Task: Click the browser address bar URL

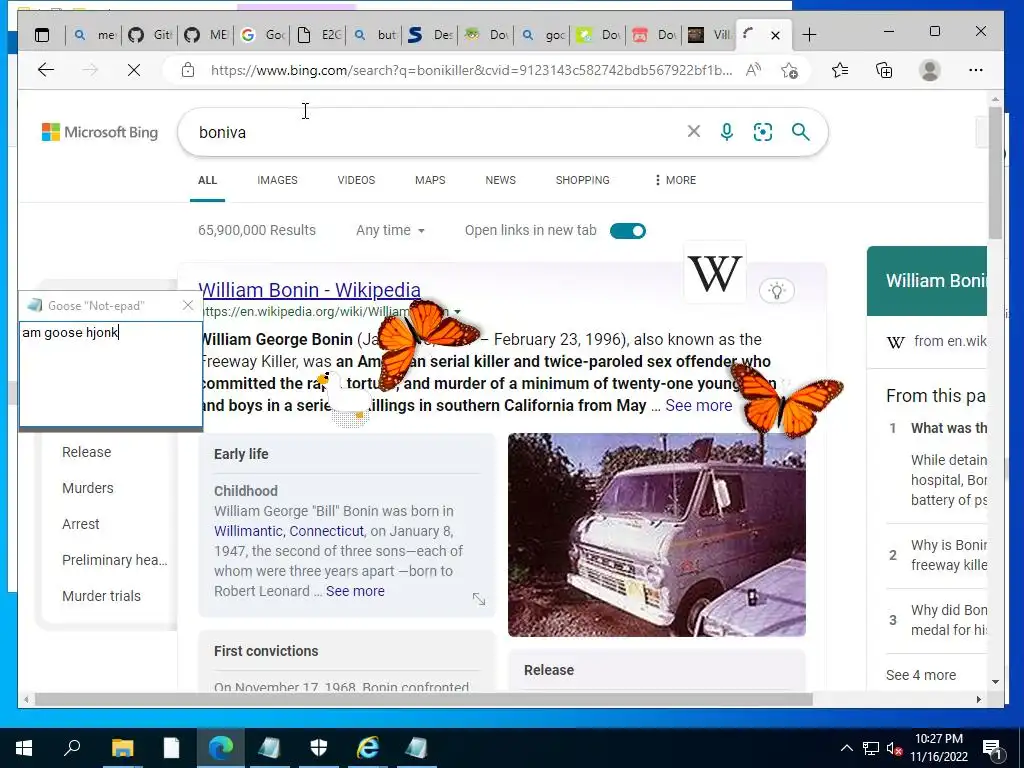Action: point(471,70)
